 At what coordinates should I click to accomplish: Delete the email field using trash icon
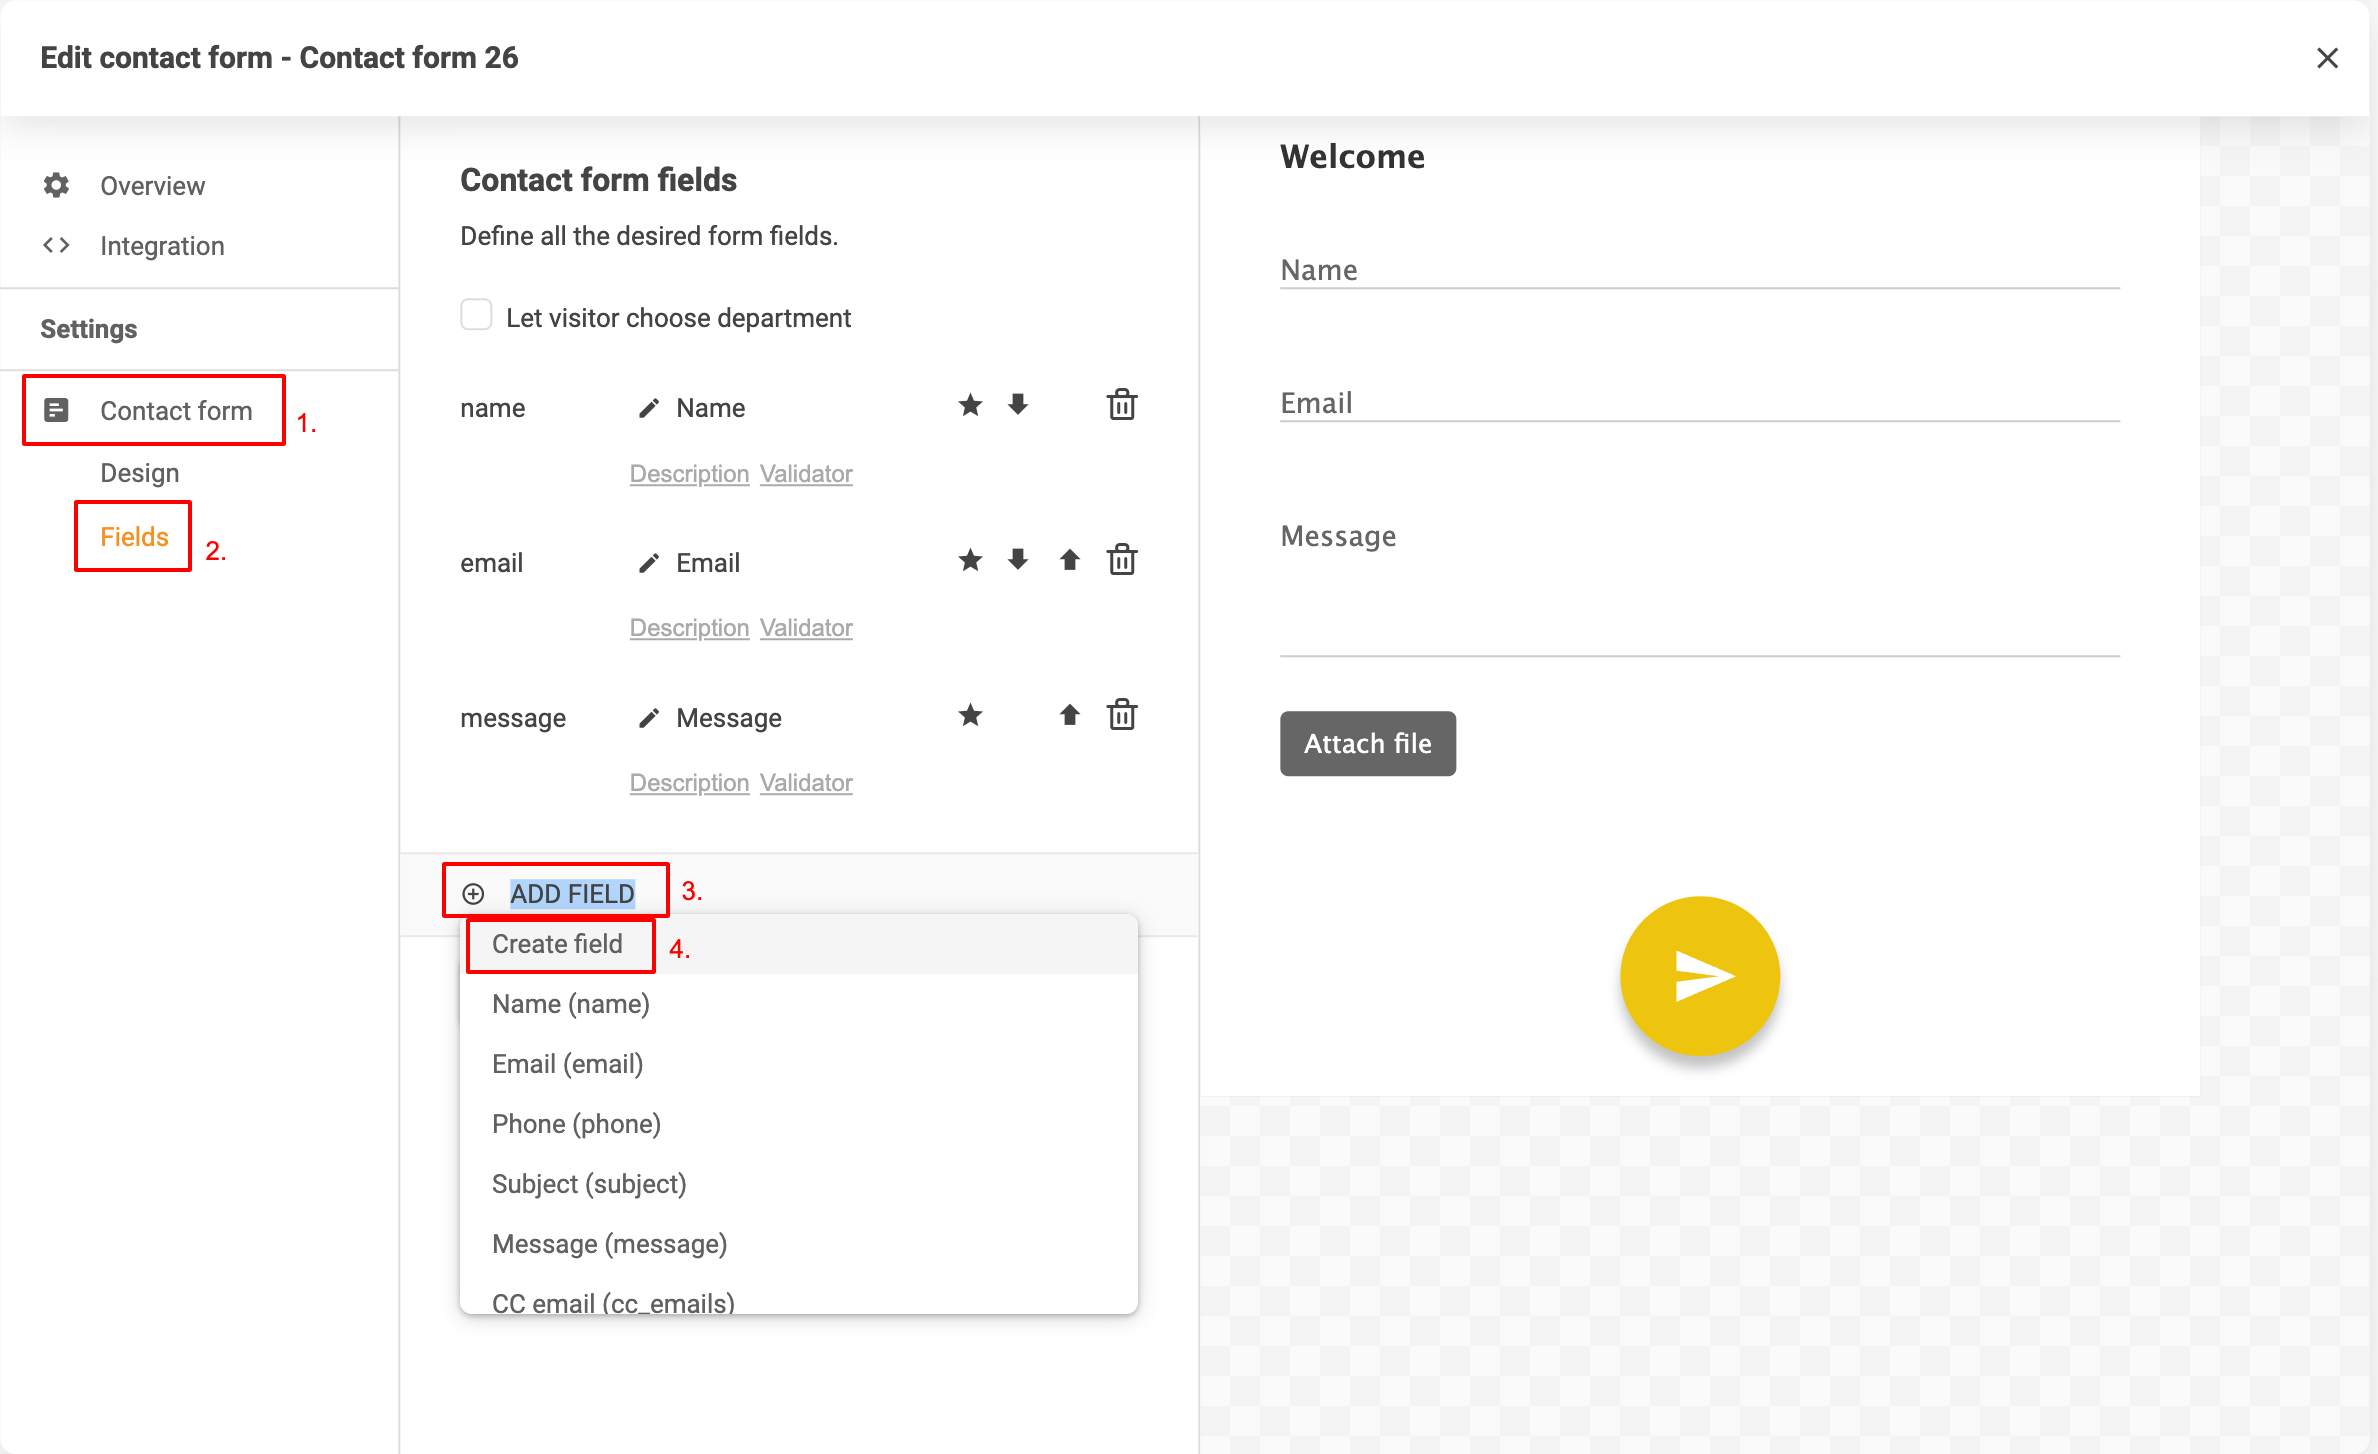coord(1121,560)
